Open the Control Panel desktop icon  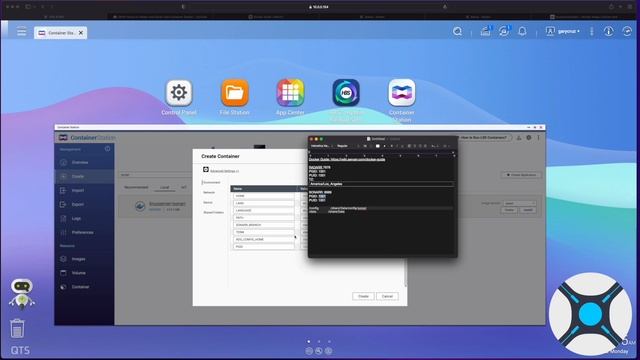click(x=179, y=93)
